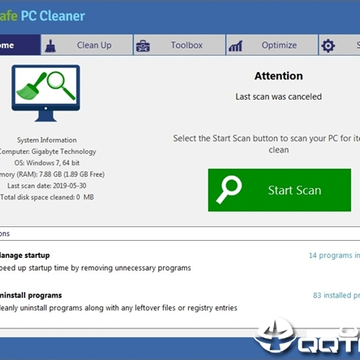Click the Uninstall programs heading
The width and height of the screenshot is (360, 360).
[x=30, y=295]
